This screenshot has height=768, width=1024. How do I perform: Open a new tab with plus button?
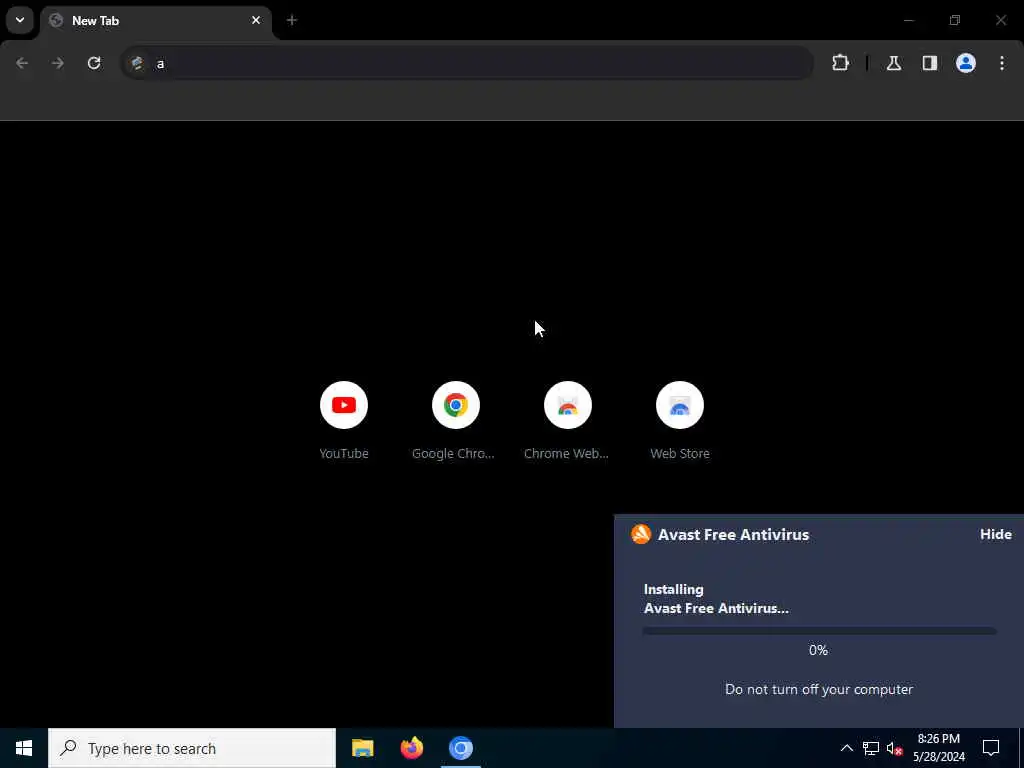tap(292, 20)
